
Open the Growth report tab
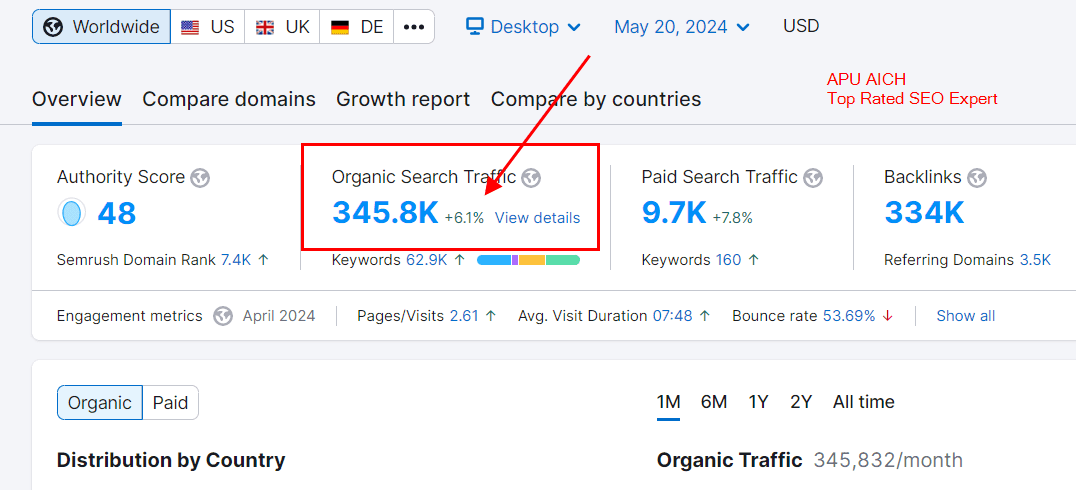click(403, 99)
